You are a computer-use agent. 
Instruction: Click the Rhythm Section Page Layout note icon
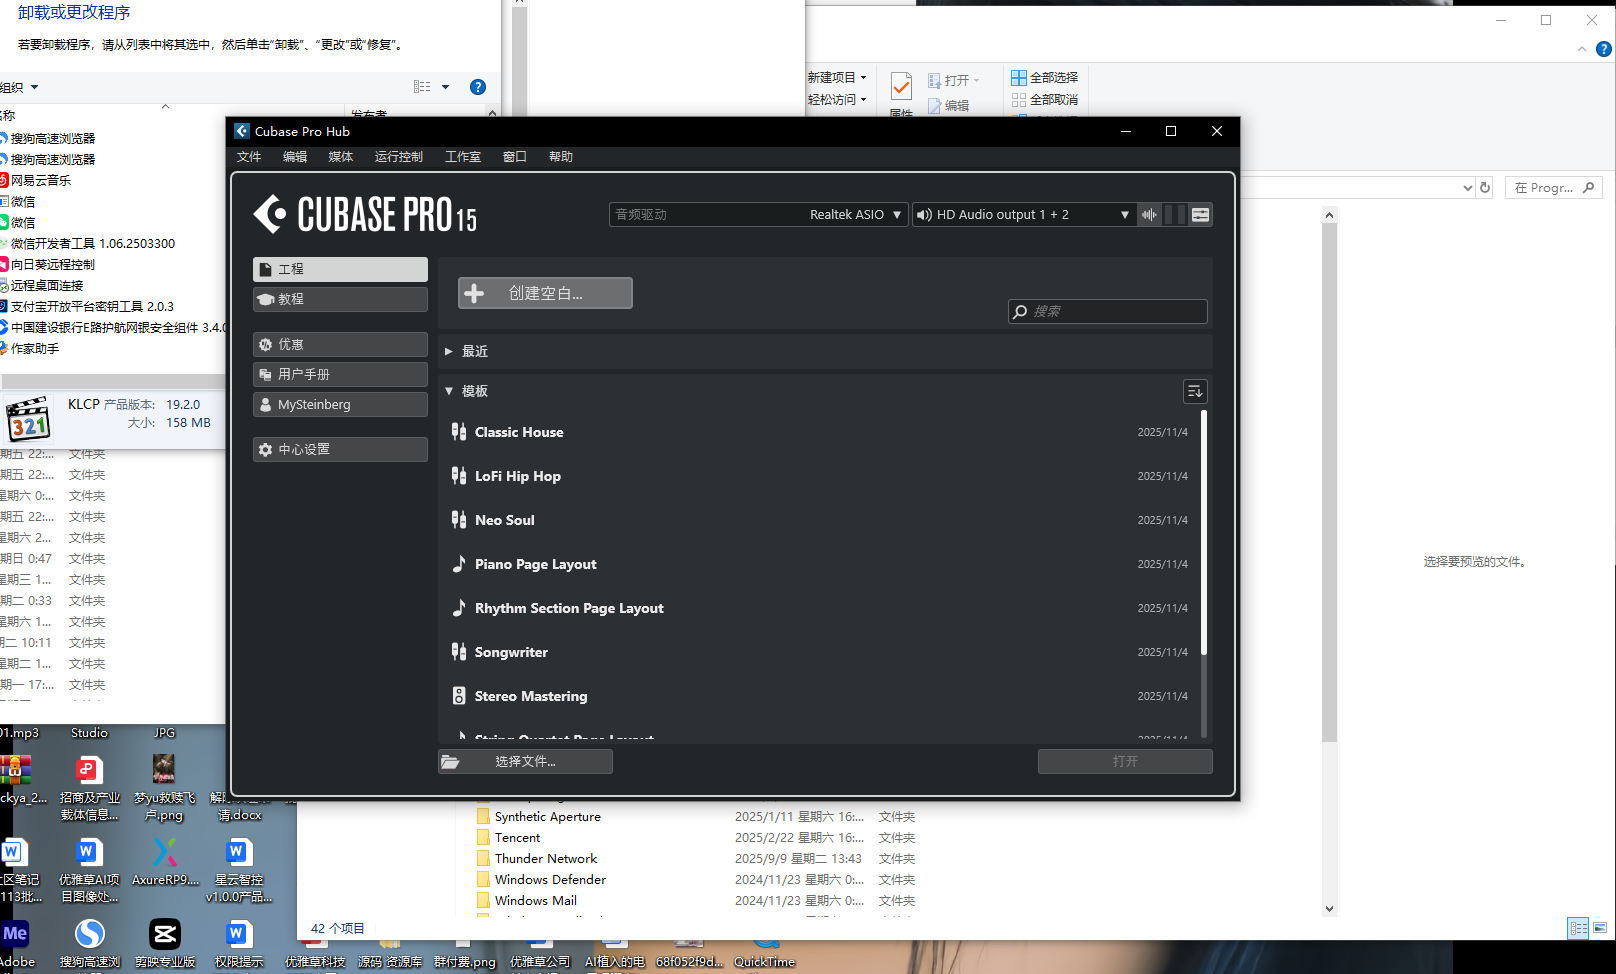point(459,608)
